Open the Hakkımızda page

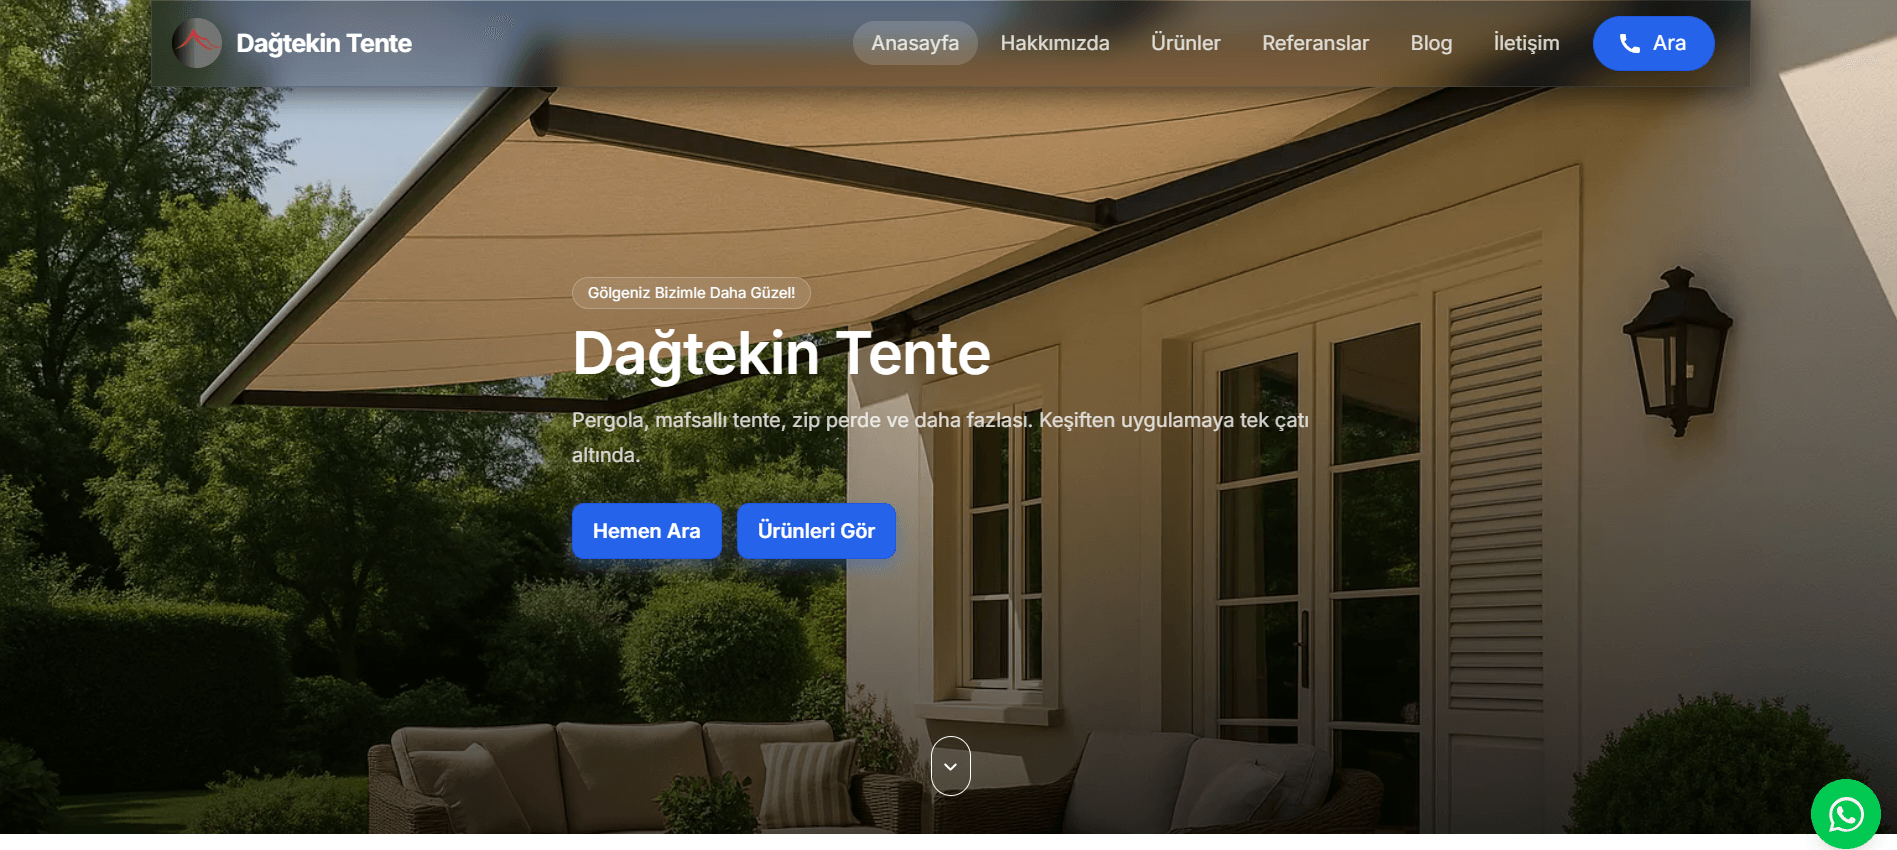click(x=1055, y=43)
